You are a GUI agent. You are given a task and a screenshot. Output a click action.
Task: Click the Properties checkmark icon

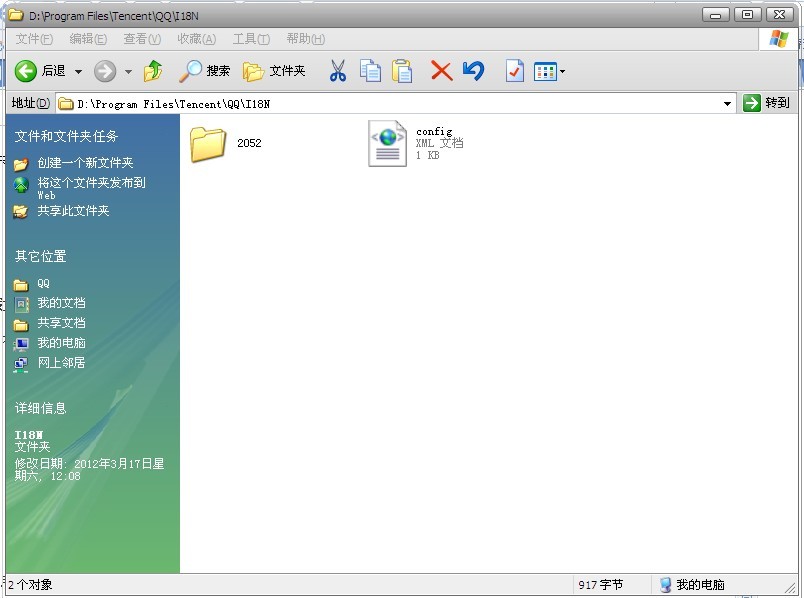(x=514, y=71)
